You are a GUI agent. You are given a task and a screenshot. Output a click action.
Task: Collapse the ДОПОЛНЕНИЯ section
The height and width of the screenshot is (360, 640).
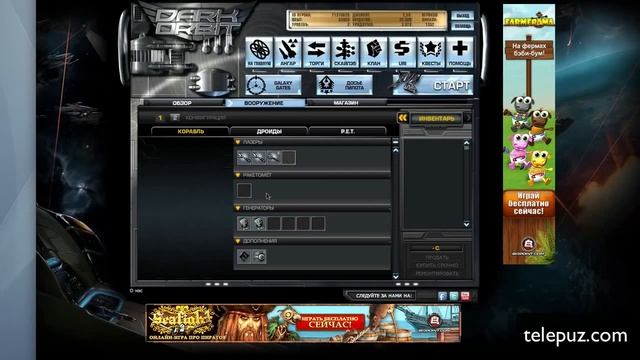coord(238,241)
